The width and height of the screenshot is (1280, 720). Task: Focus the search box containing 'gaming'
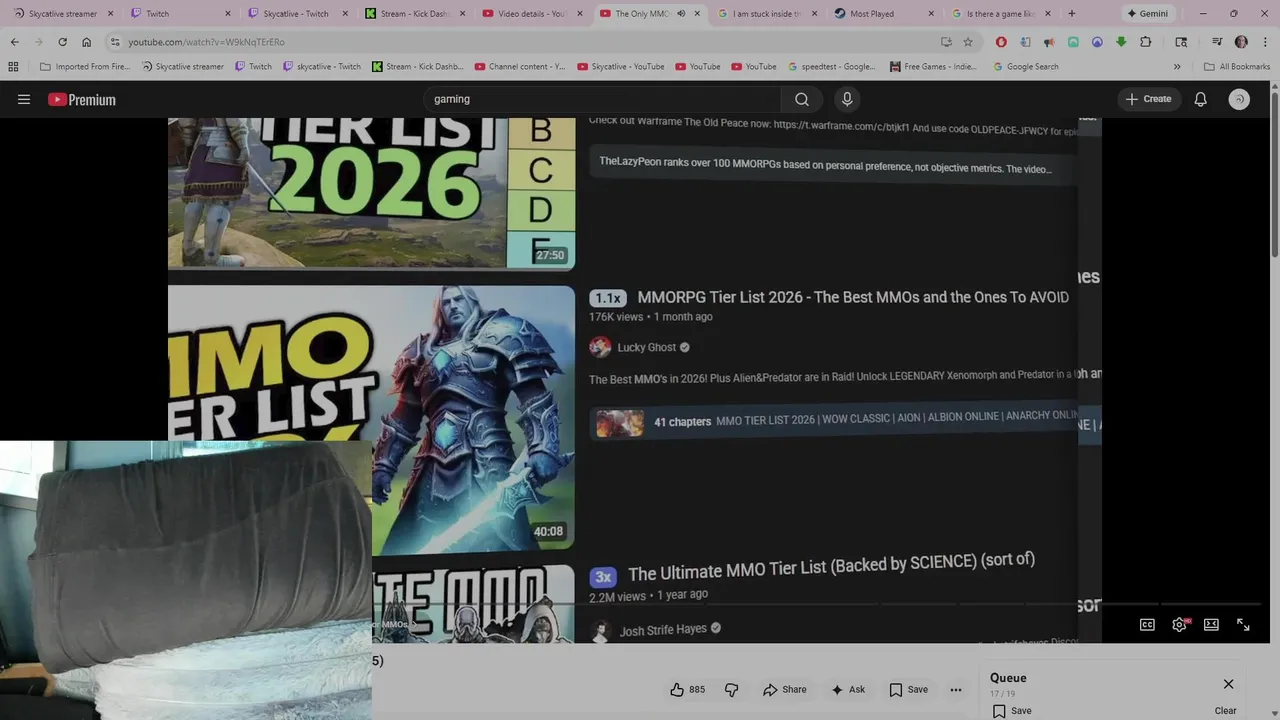(x=602, y=99)
